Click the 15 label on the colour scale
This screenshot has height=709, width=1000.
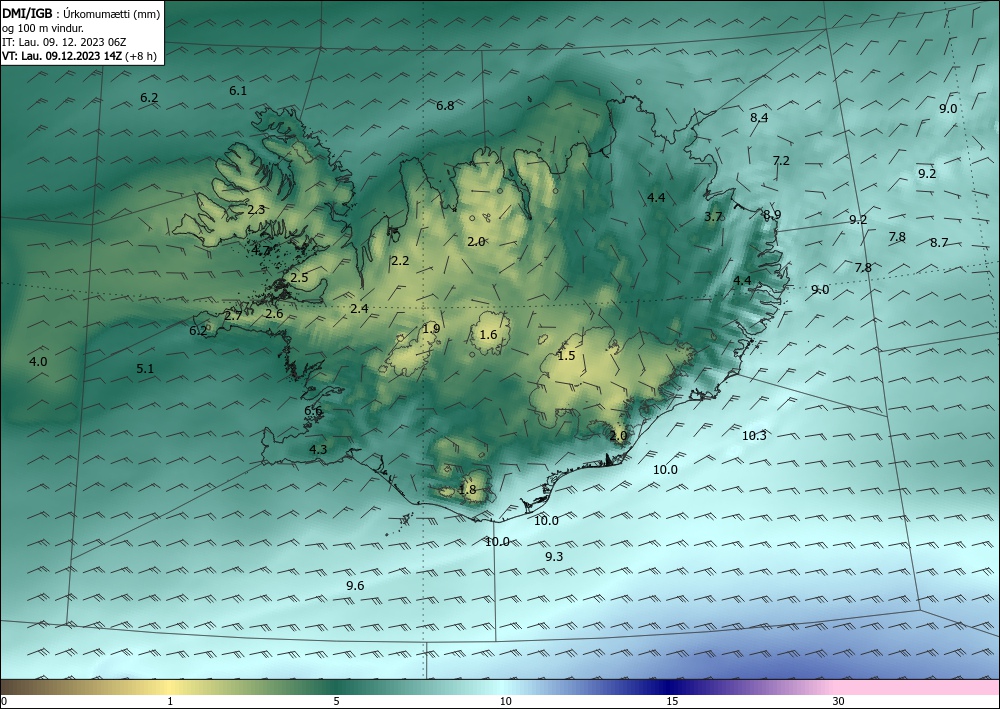[x=672, y=702]
